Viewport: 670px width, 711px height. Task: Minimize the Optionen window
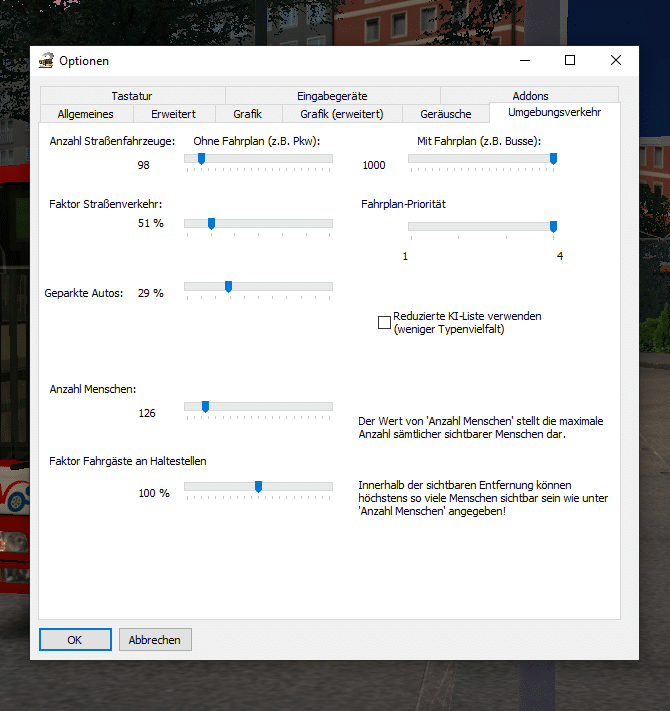pos(524,60)
